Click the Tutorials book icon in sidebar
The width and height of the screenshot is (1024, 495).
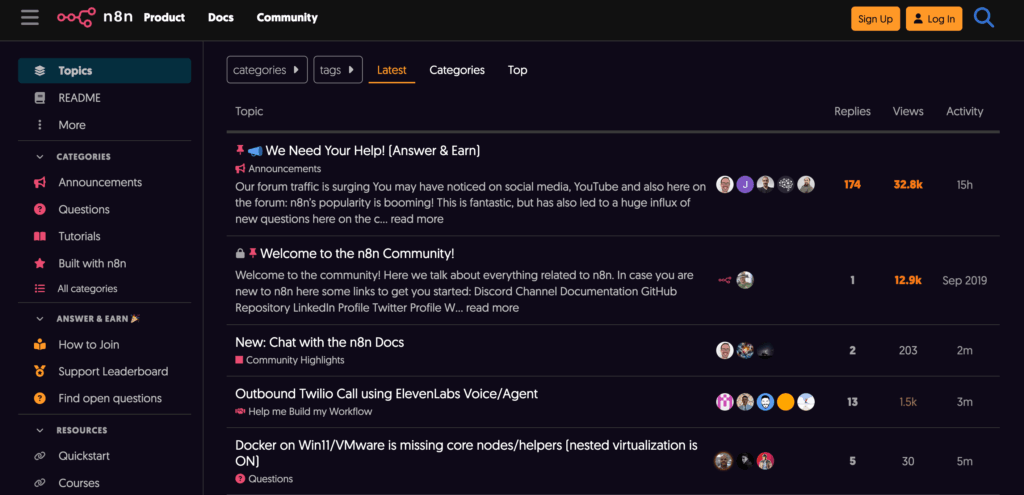pos(40,237)
